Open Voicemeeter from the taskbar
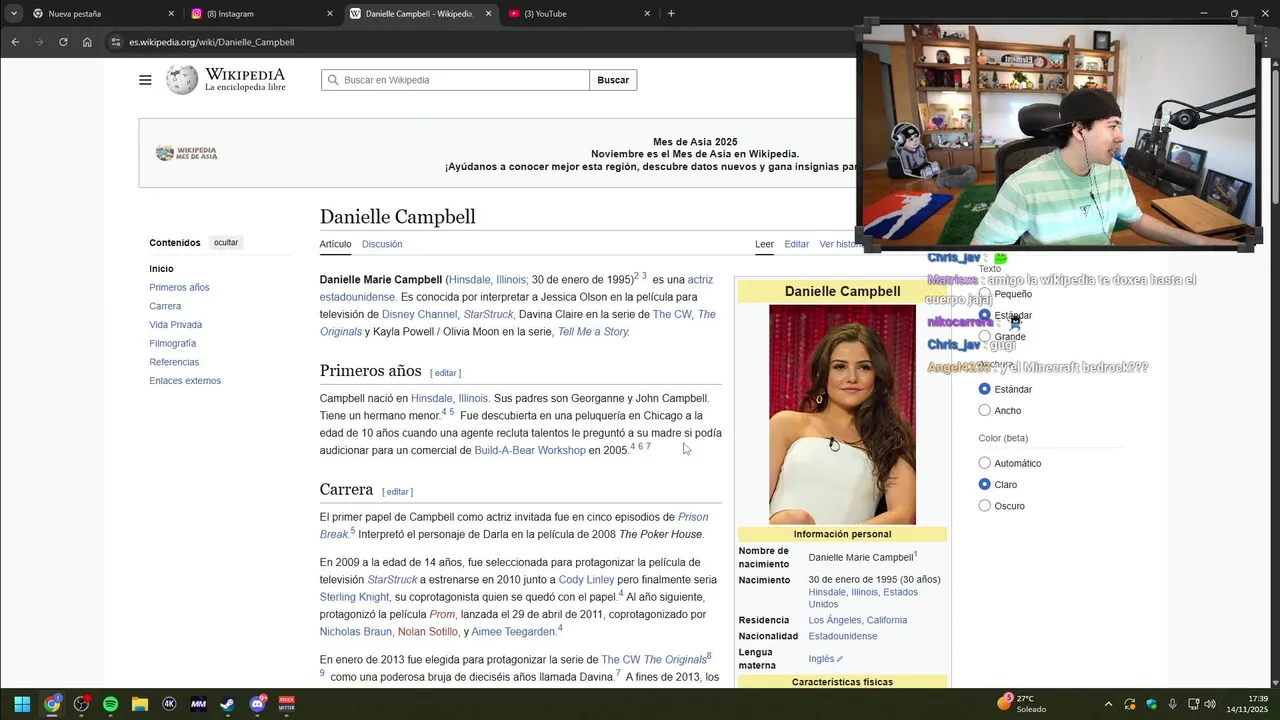 click(x=286, y=704)
